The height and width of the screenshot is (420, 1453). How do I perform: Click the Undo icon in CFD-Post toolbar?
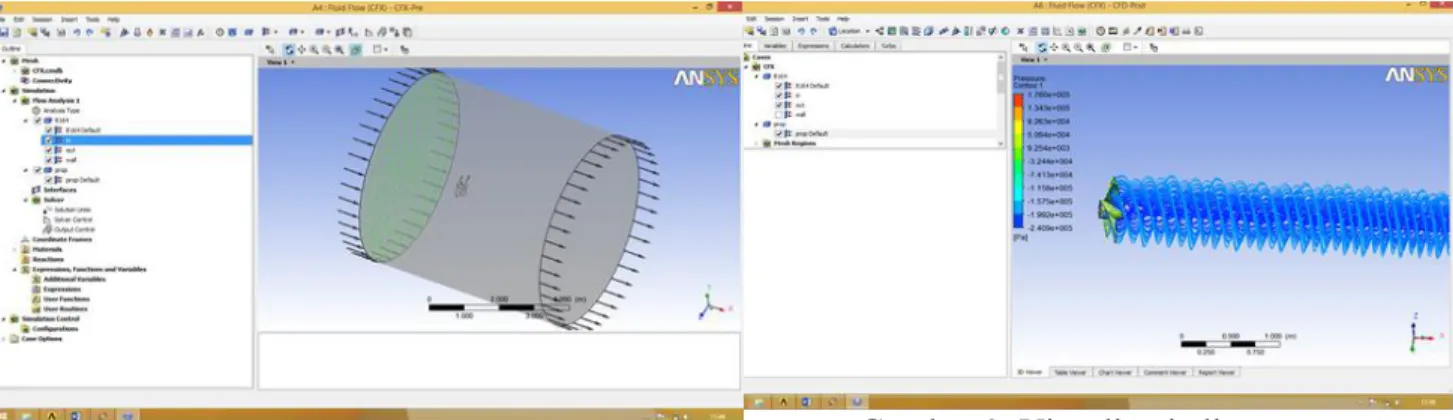(x=801, y=31)
